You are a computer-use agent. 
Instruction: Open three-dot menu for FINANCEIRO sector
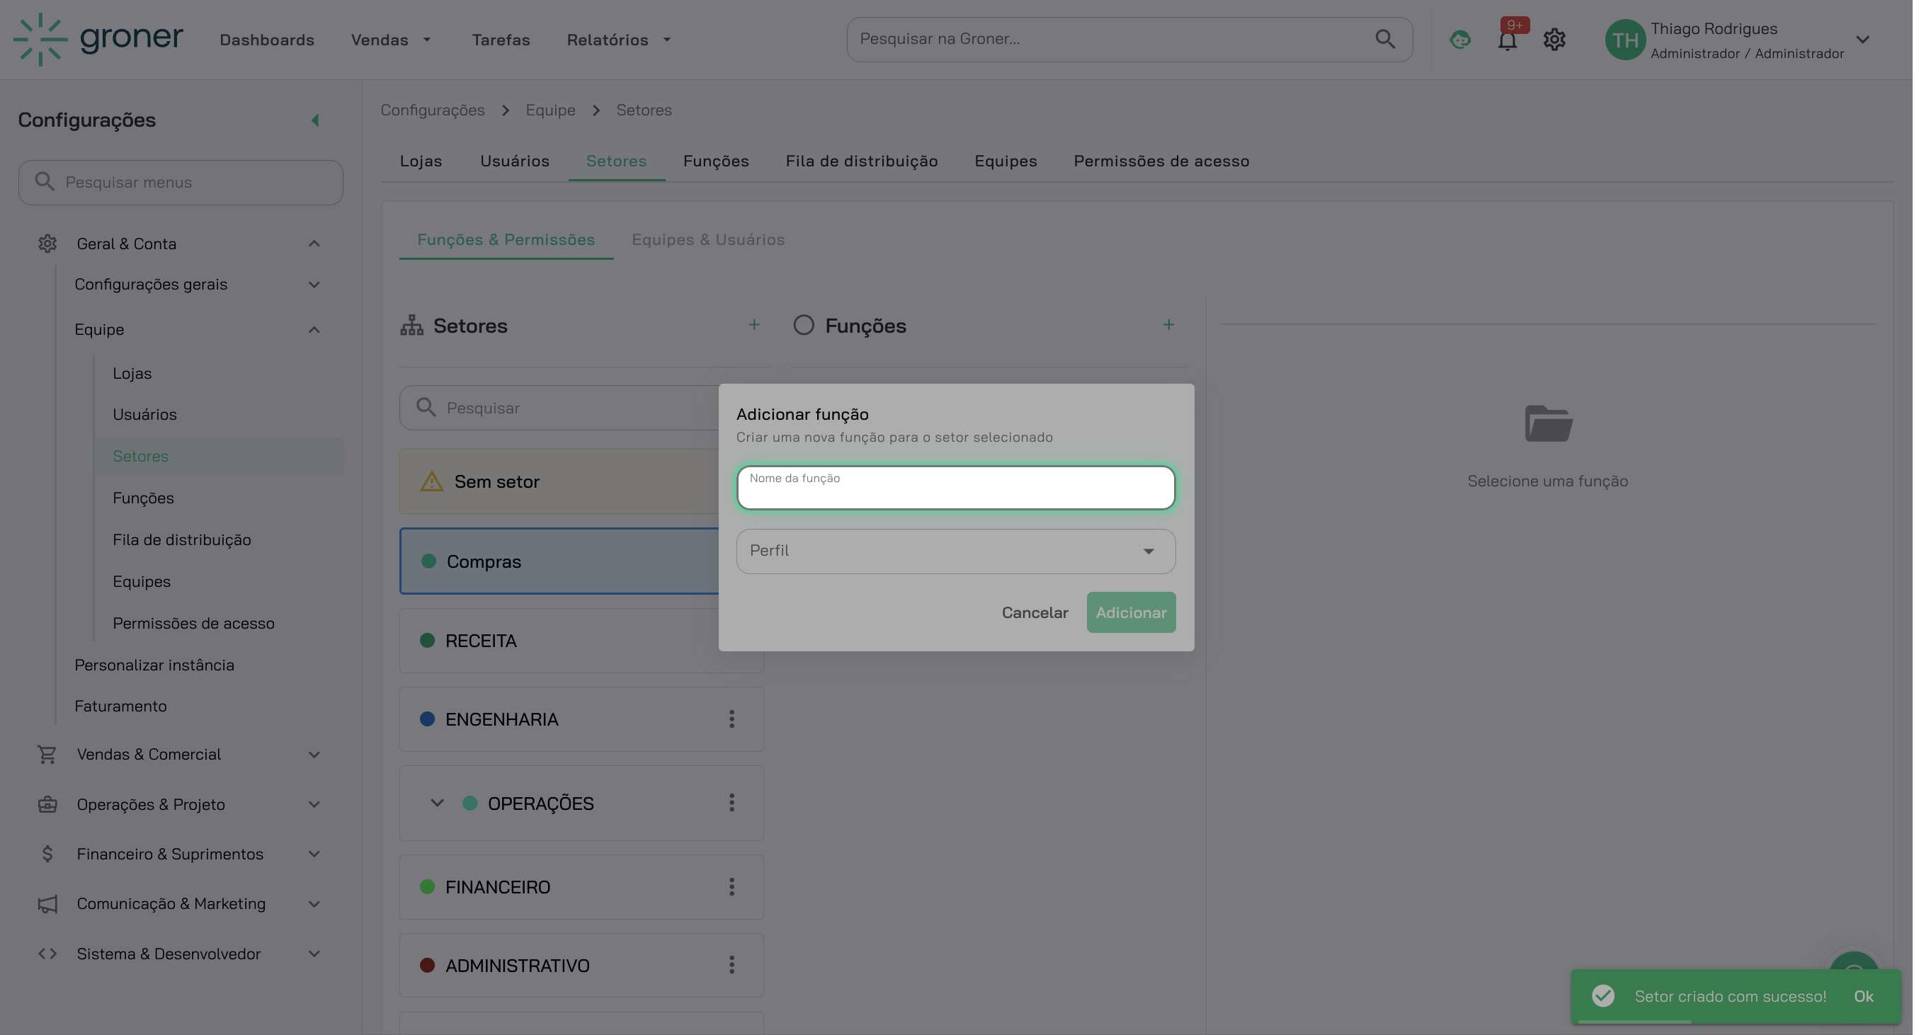pos(733,888)
